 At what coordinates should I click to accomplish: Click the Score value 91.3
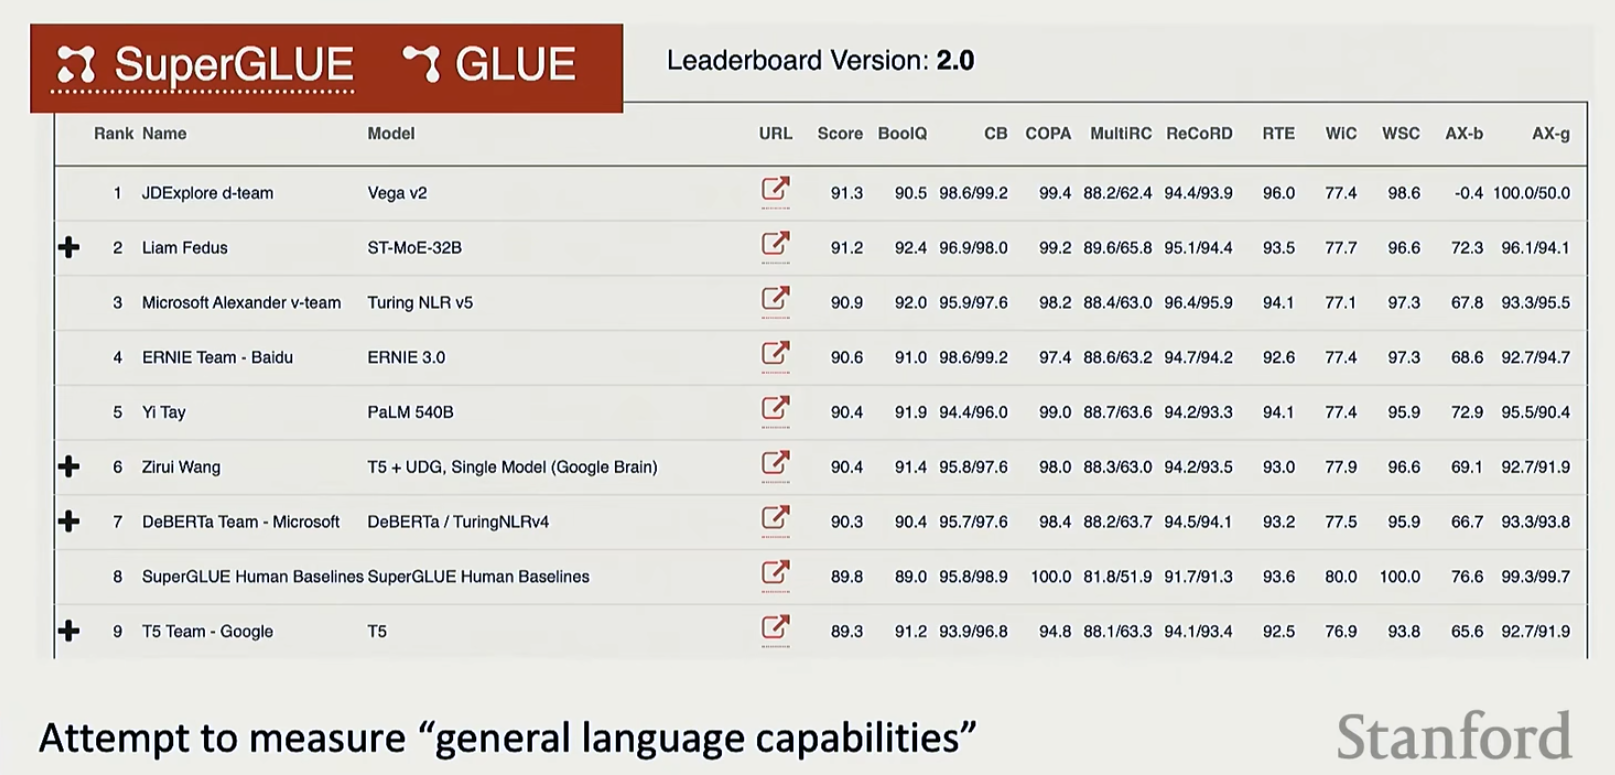(847, 193)
